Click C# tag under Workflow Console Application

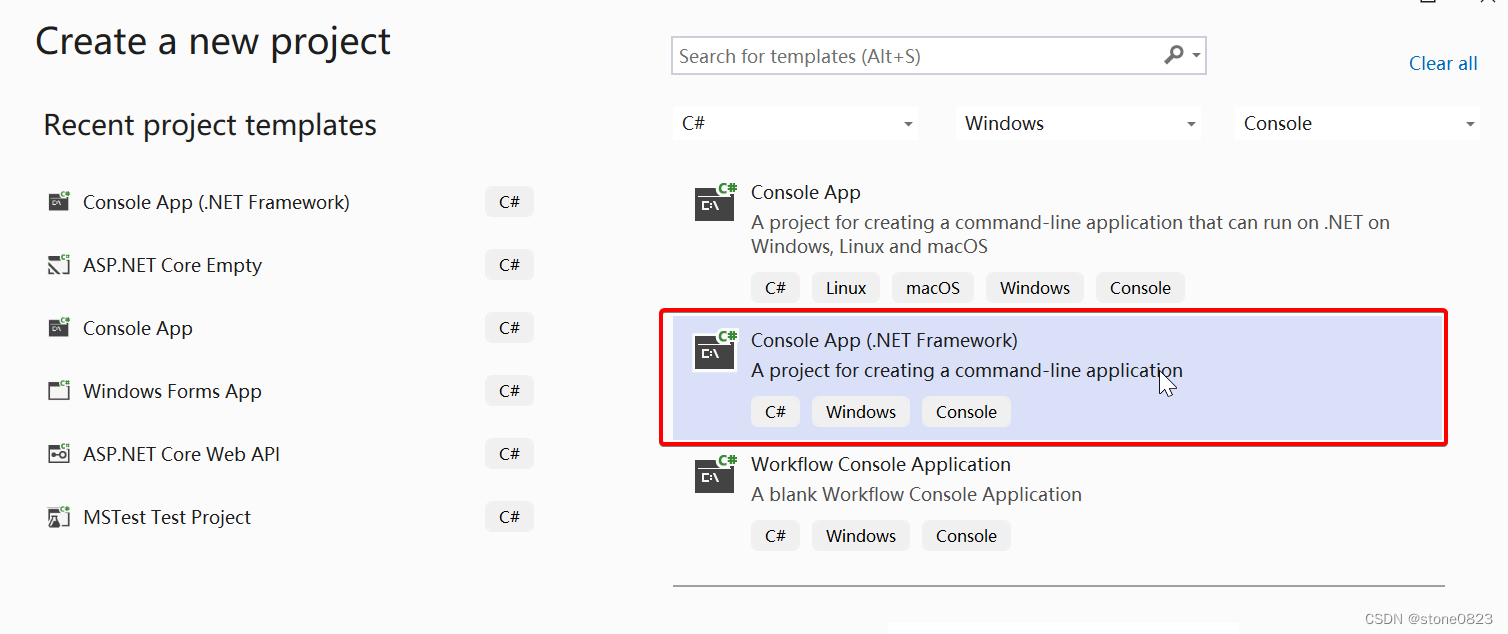775,536
